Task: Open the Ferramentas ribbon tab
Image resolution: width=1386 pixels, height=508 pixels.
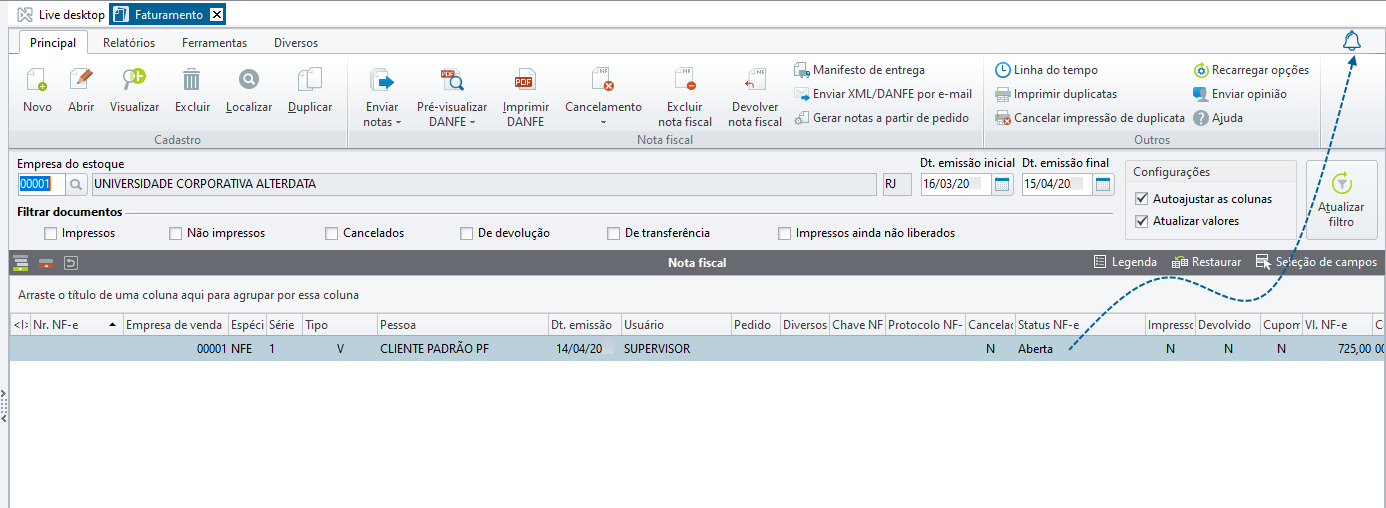Action: click(214, 43)
